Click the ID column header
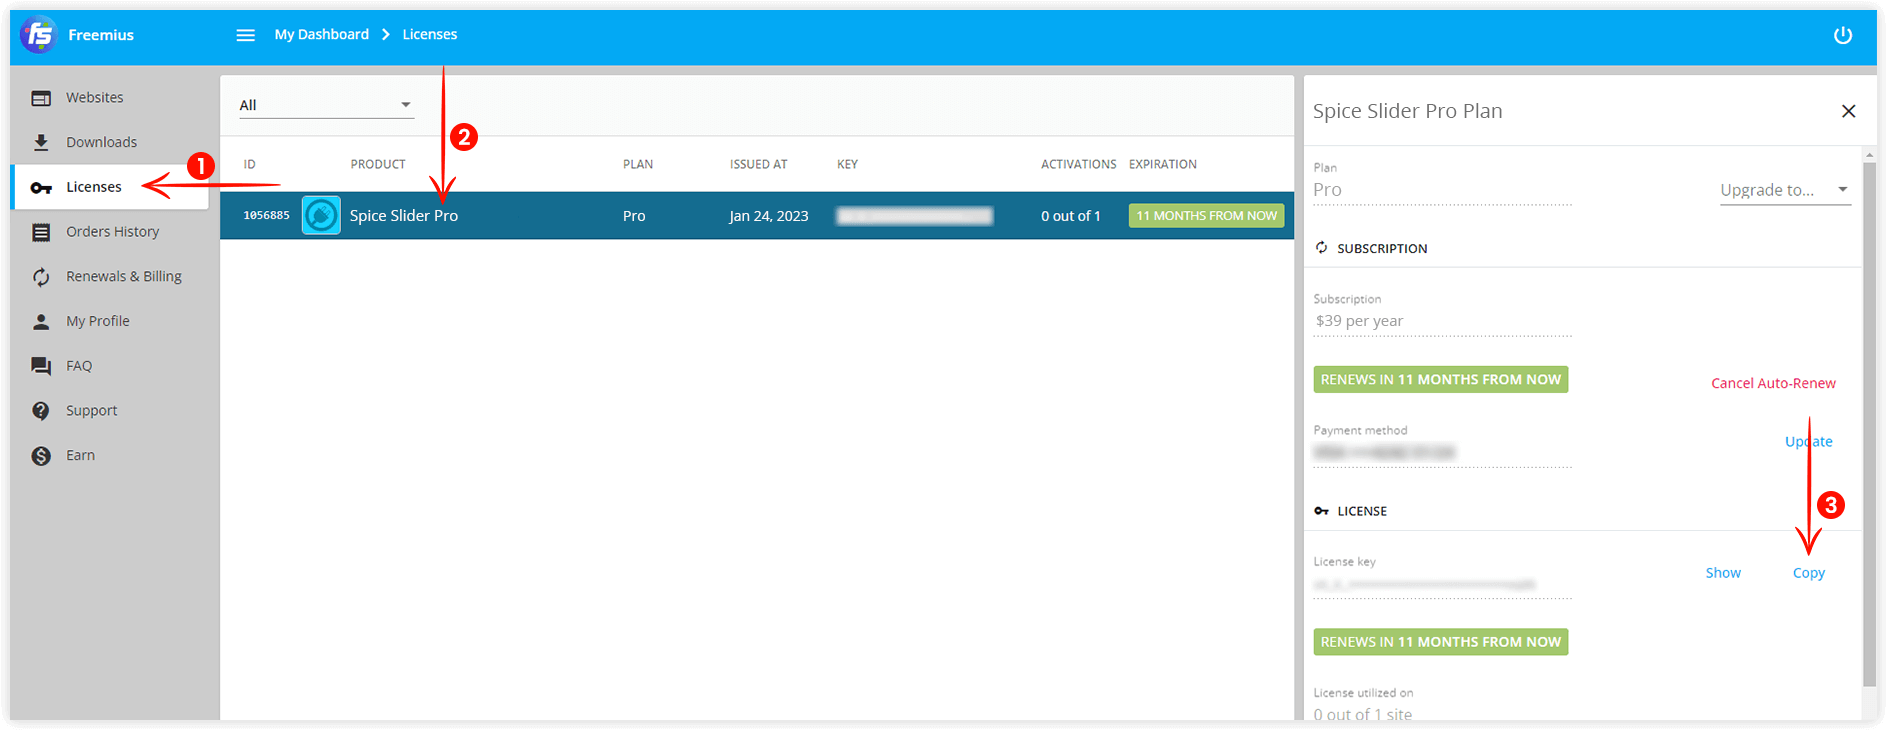Image resolution: width=1887 pixels, height=734 pixels. [250, 164]
